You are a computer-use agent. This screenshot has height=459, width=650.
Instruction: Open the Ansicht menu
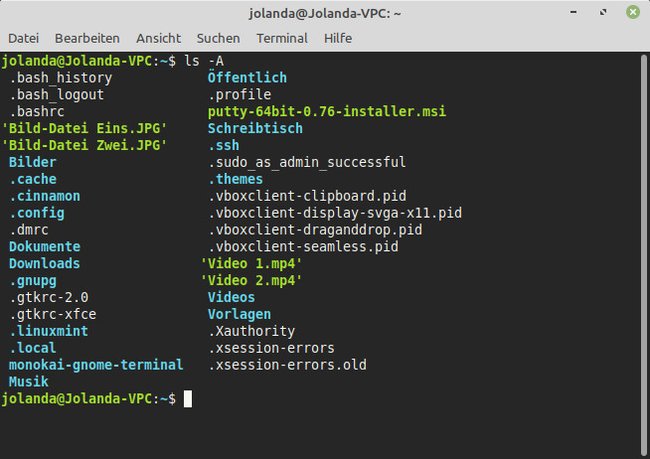click(158, 38)
